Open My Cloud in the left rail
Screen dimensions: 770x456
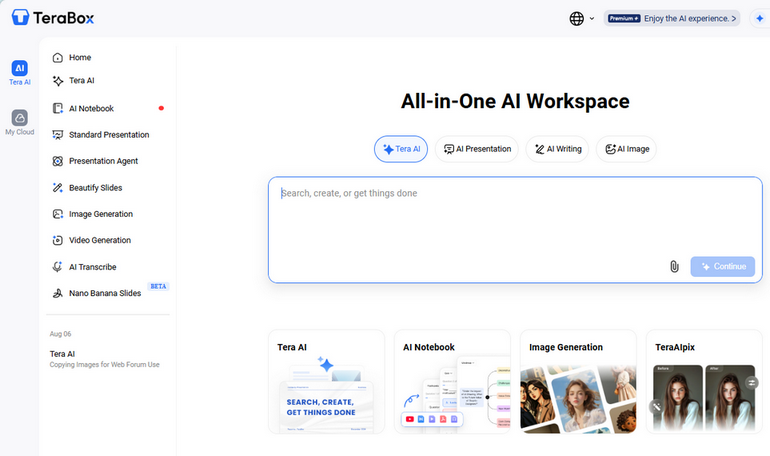coord(20,122)
